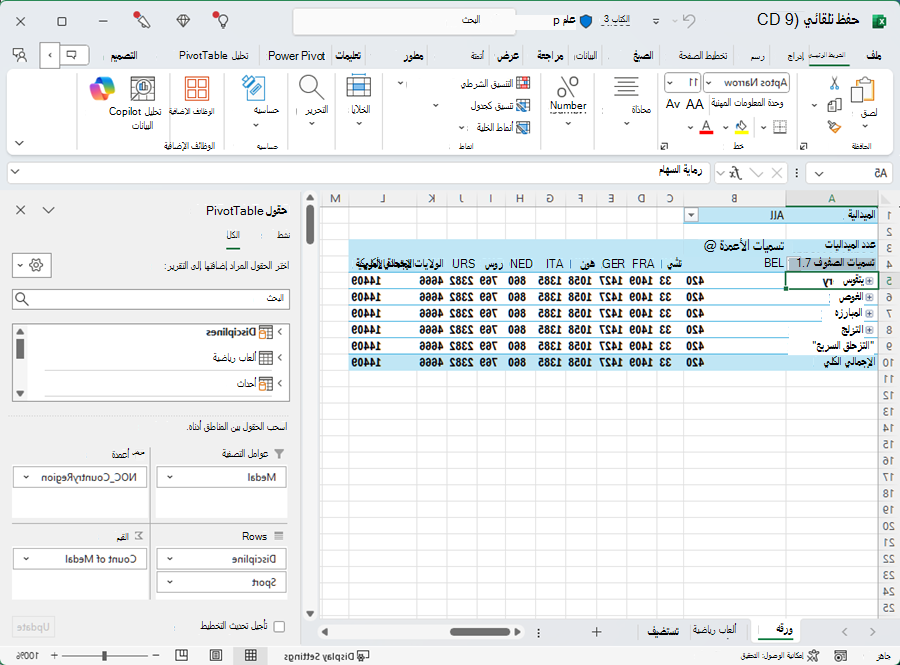Screen dimensions: 900x665
Task: Click the macro recording icon in status bar
Action: coord(840,655)
